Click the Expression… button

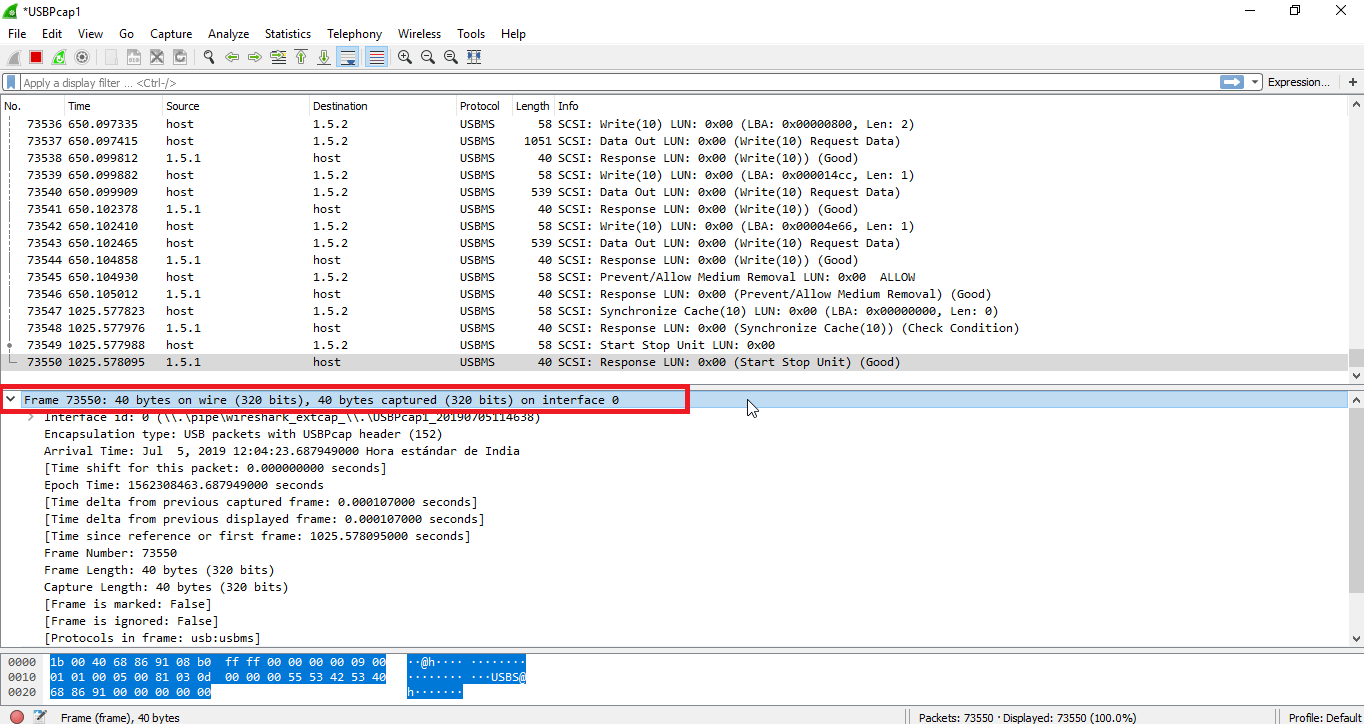[x=1298, y=83]
